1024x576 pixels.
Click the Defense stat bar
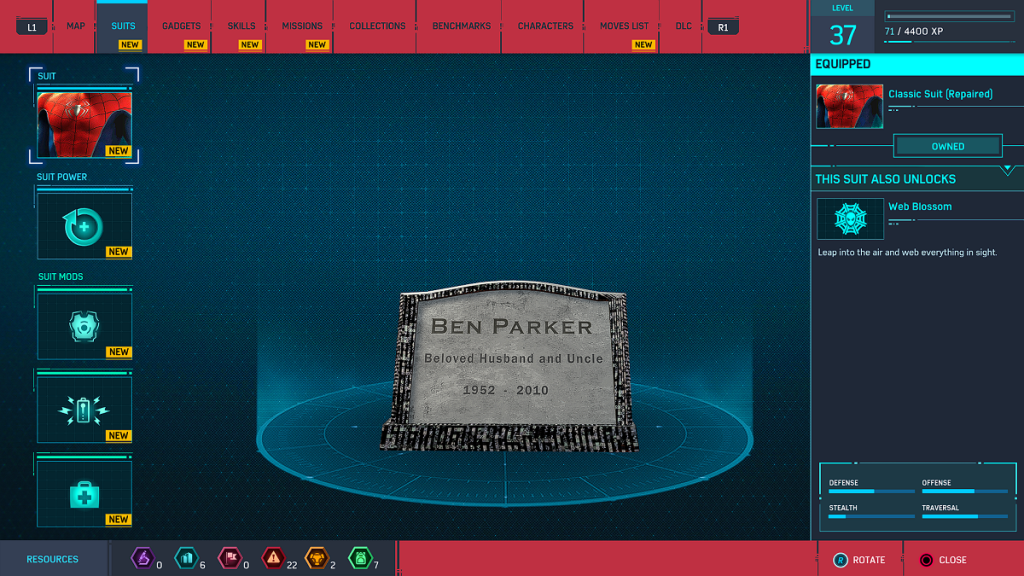867,492
